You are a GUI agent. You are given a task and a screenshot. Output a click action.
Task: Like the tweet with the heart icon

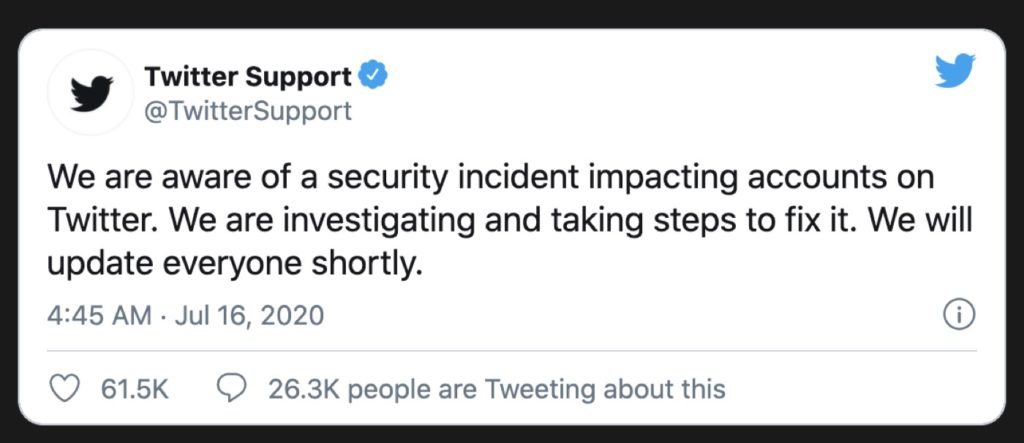click(x=64, y=389)
